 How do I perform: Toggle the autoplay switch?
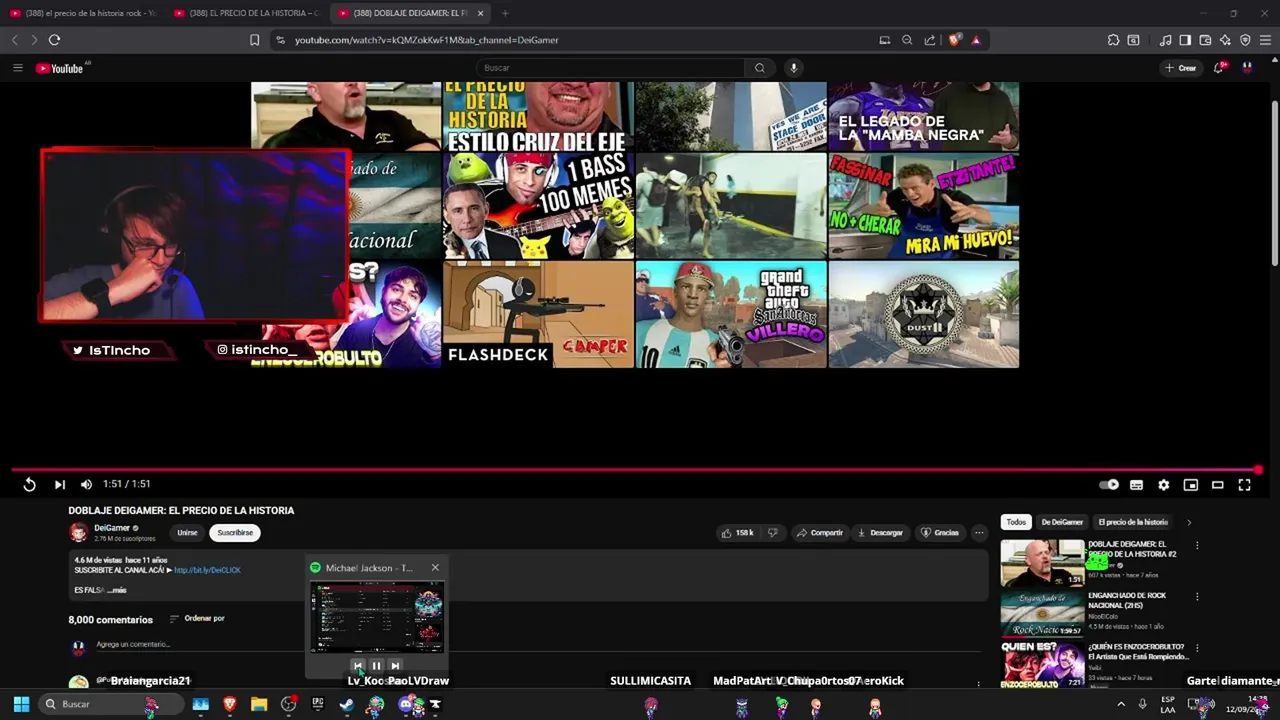(x=1109, y=485)
